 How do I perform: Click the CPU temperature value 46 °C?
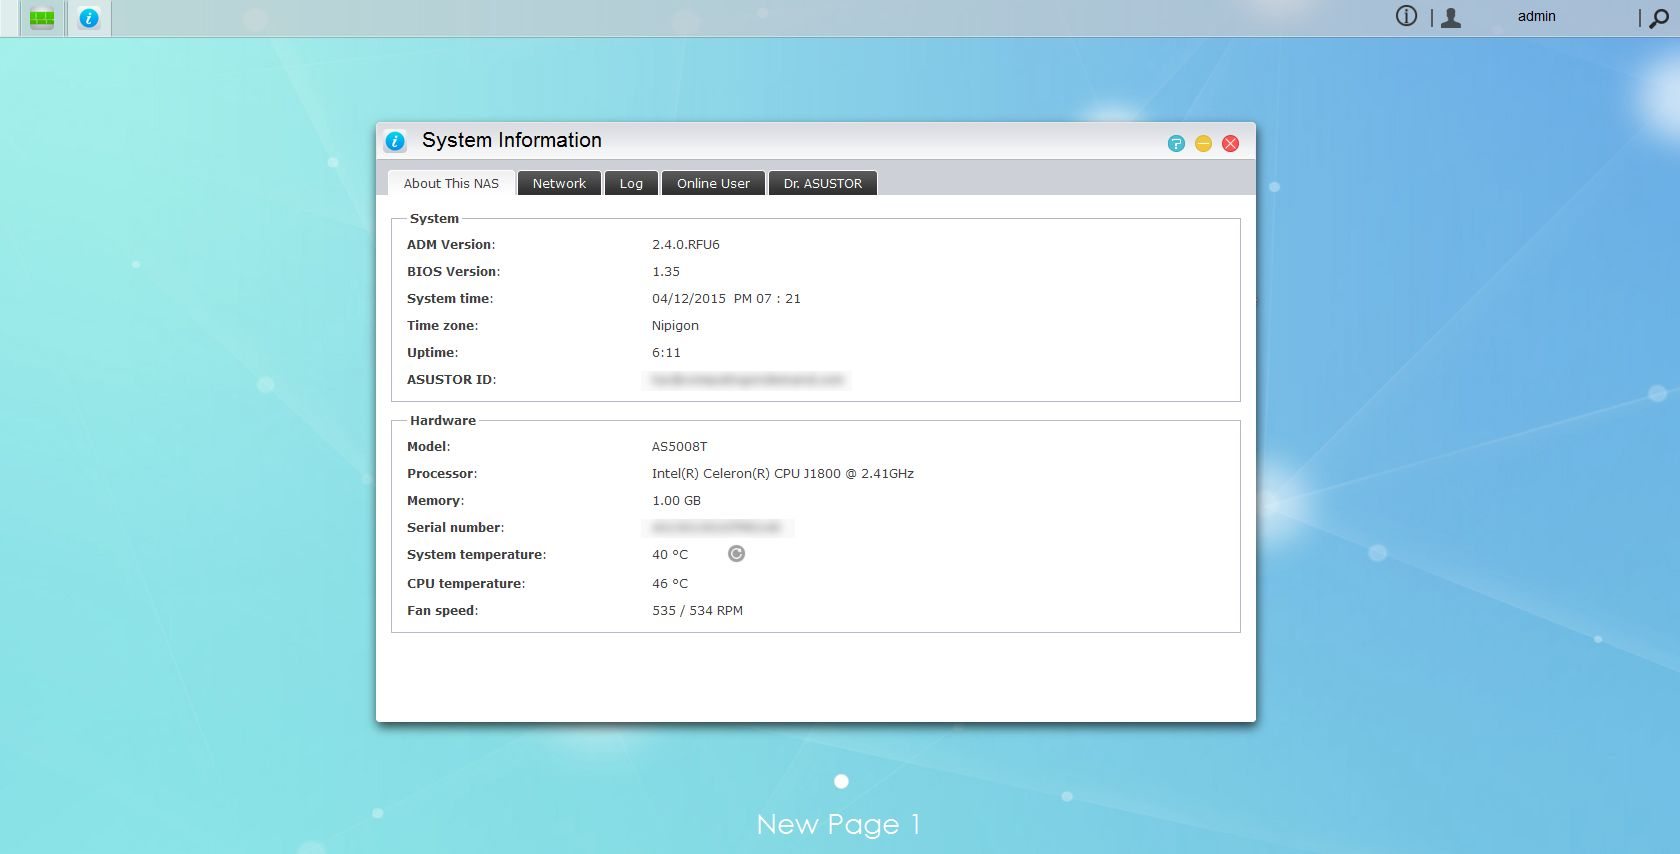coord(670,584)
